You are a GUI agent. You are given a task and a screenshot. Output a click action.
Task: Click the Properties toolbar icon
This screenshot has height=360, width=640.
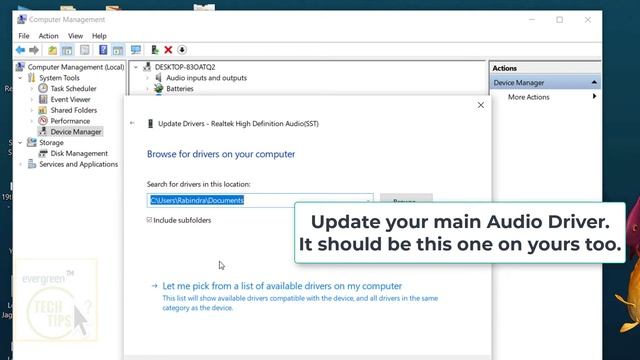pyautogui.click(x=84, y=50)
